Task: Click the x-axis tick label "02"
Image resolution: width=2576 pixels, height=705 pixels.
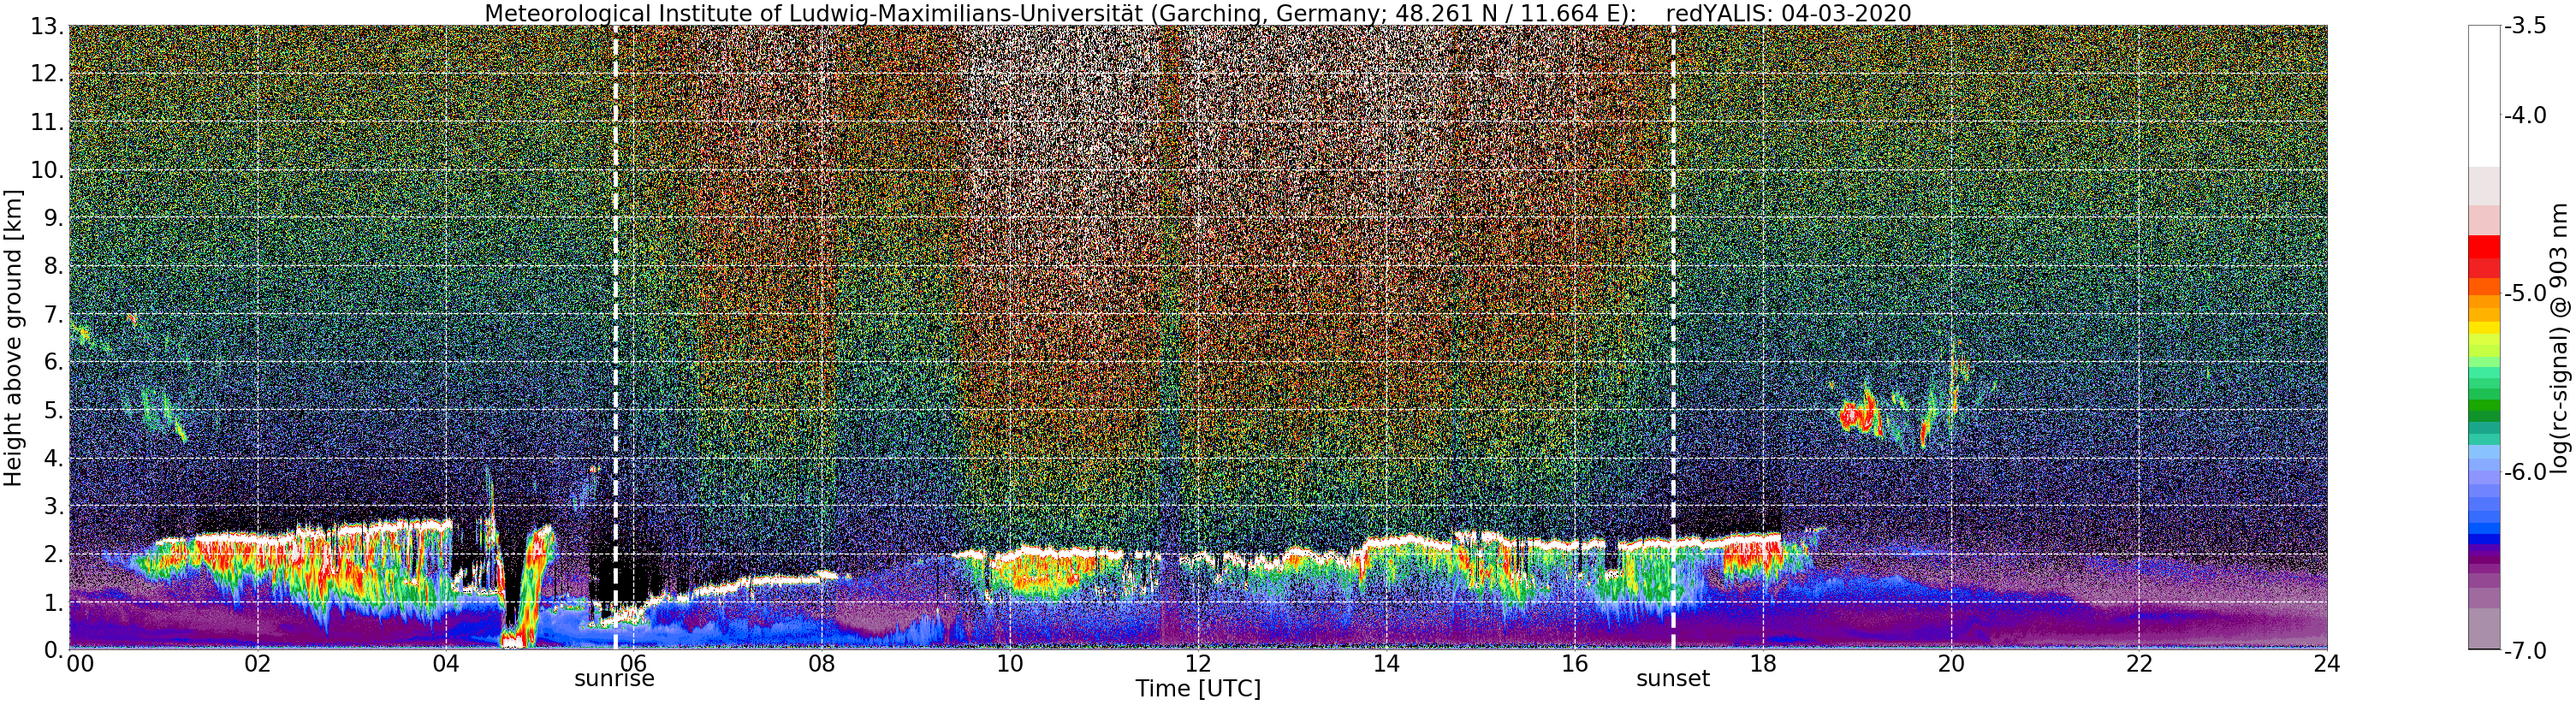Action: (258, 664)
